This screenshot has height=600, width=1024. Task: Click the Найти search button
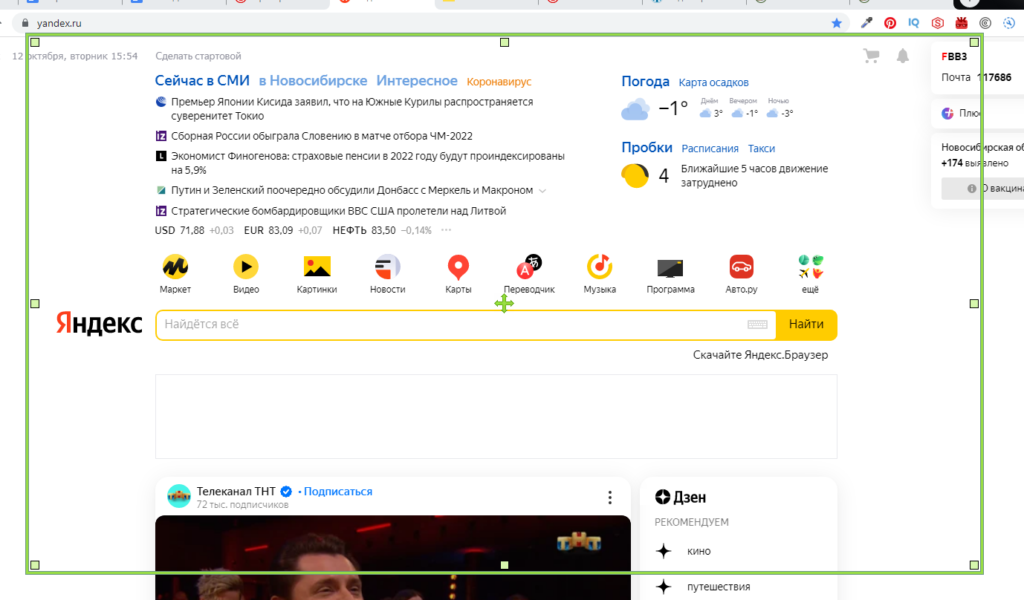pos(806,324)
